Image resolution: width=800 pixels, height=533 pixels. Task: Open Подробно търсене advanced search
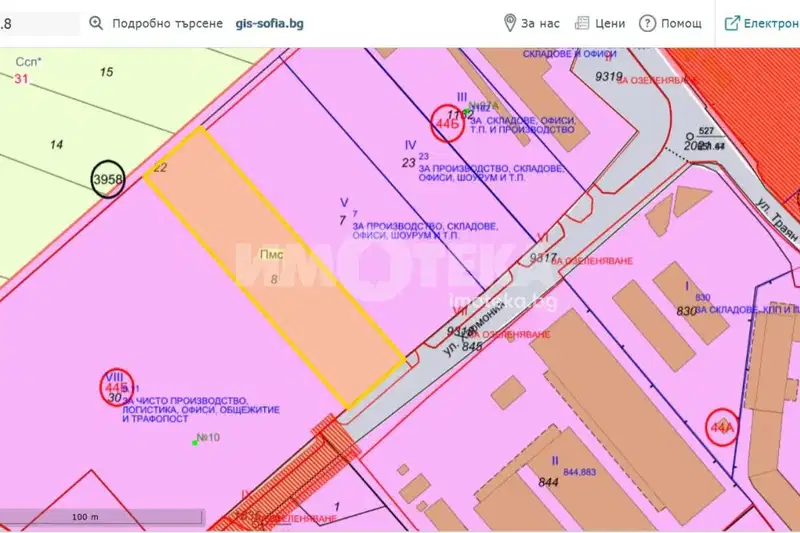point(167,23)
